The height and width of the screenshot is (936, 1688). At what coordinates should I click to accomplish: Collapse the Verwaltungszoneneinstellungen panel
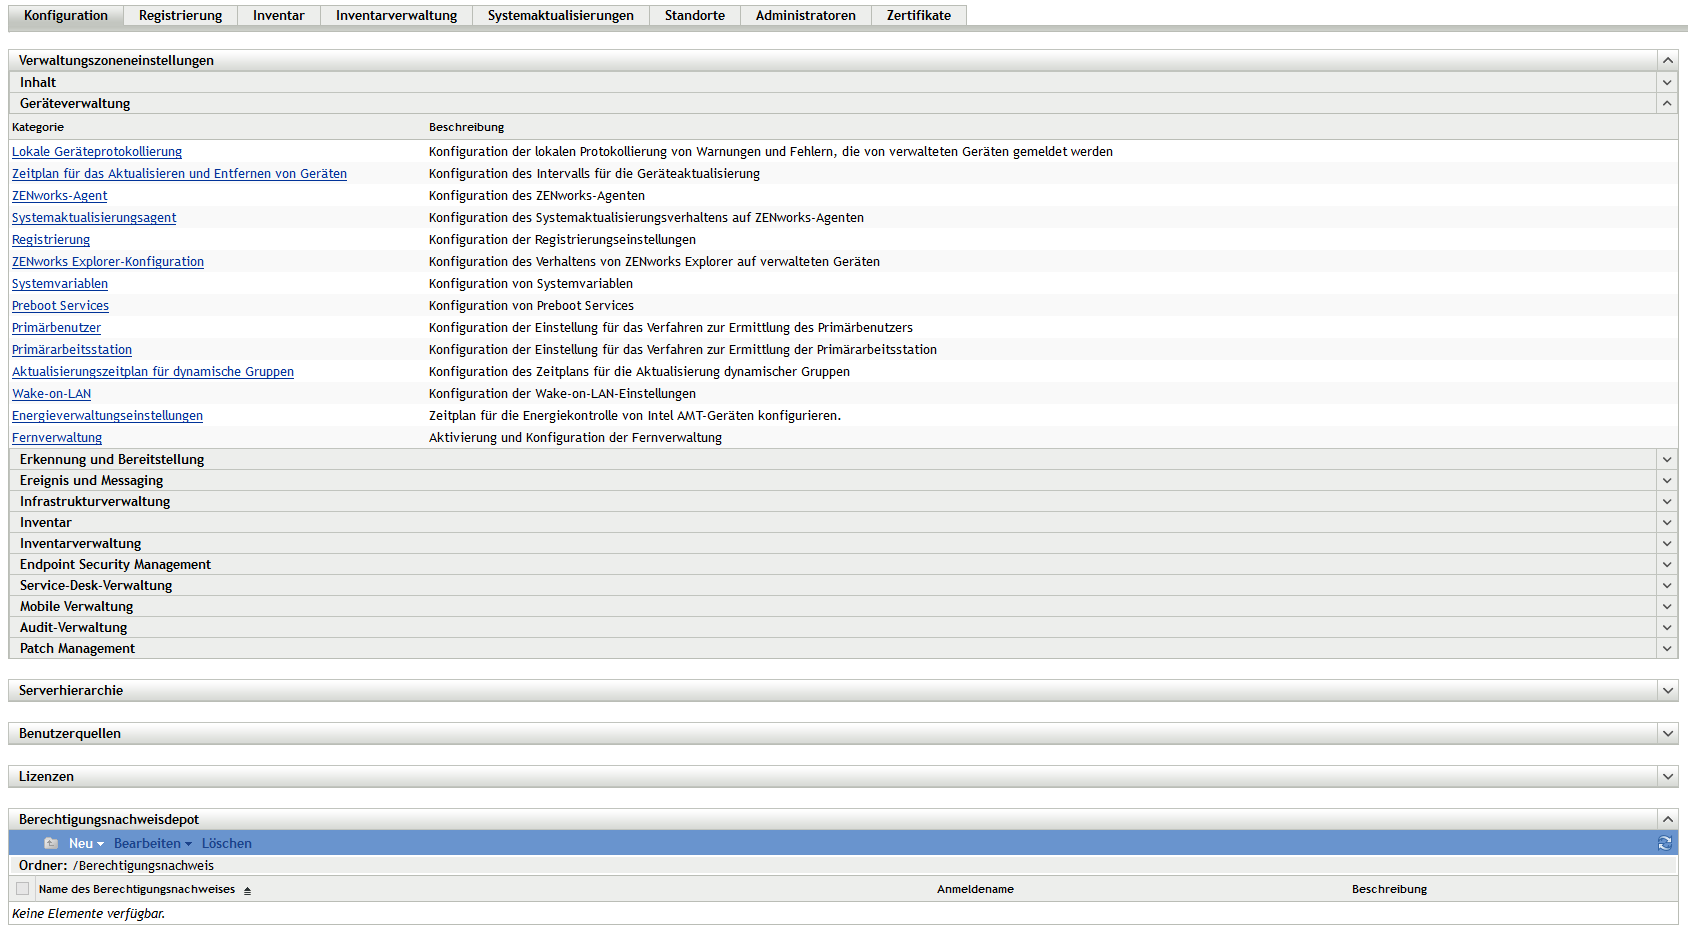click(x=1667, y=60)
